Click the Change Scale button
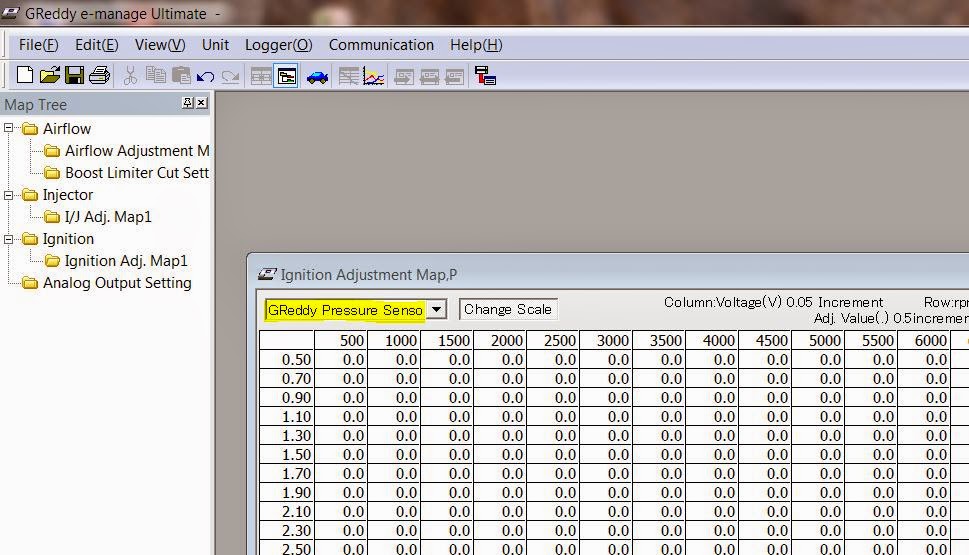This screenshot has width=969, height=555. [508, 310]
